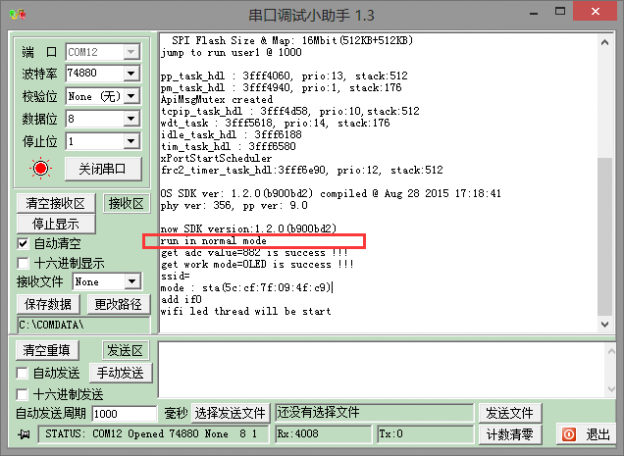Click the 'run in normal mode' line
This screenshot has height=456, width=624.
(214, 241)
